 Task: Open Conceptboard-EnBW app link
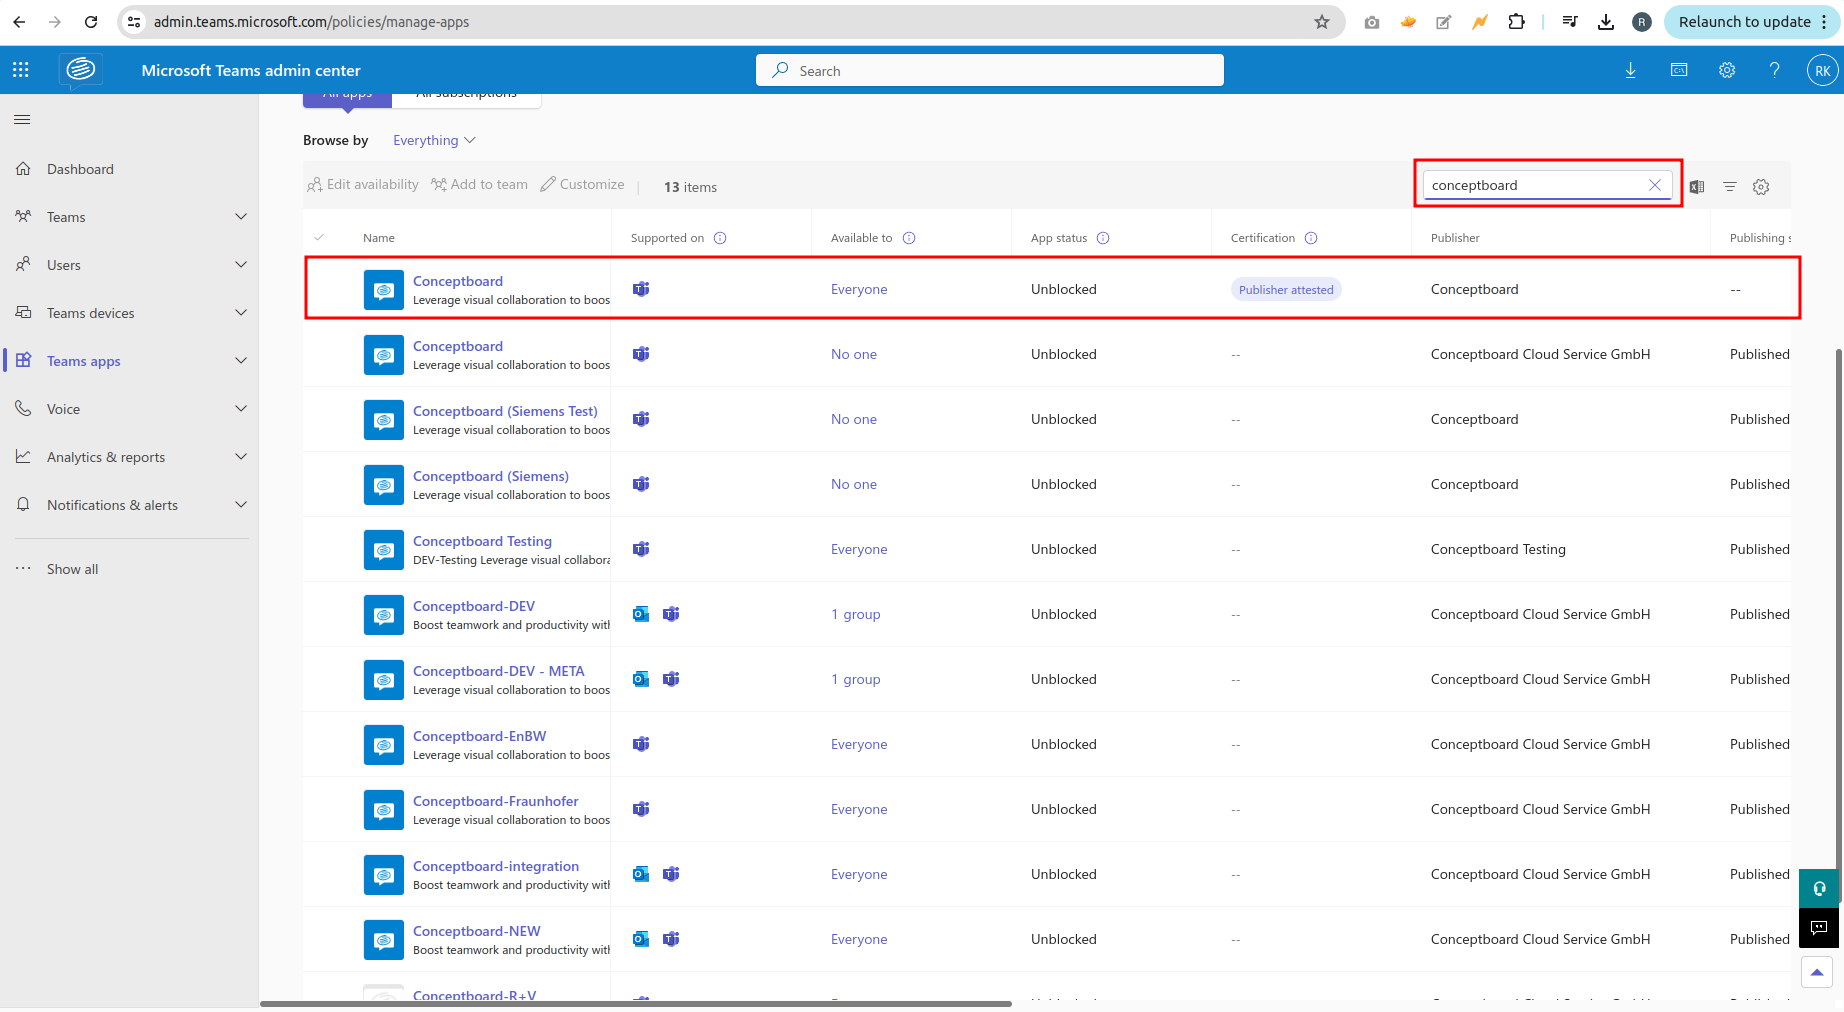click(479, 736)
